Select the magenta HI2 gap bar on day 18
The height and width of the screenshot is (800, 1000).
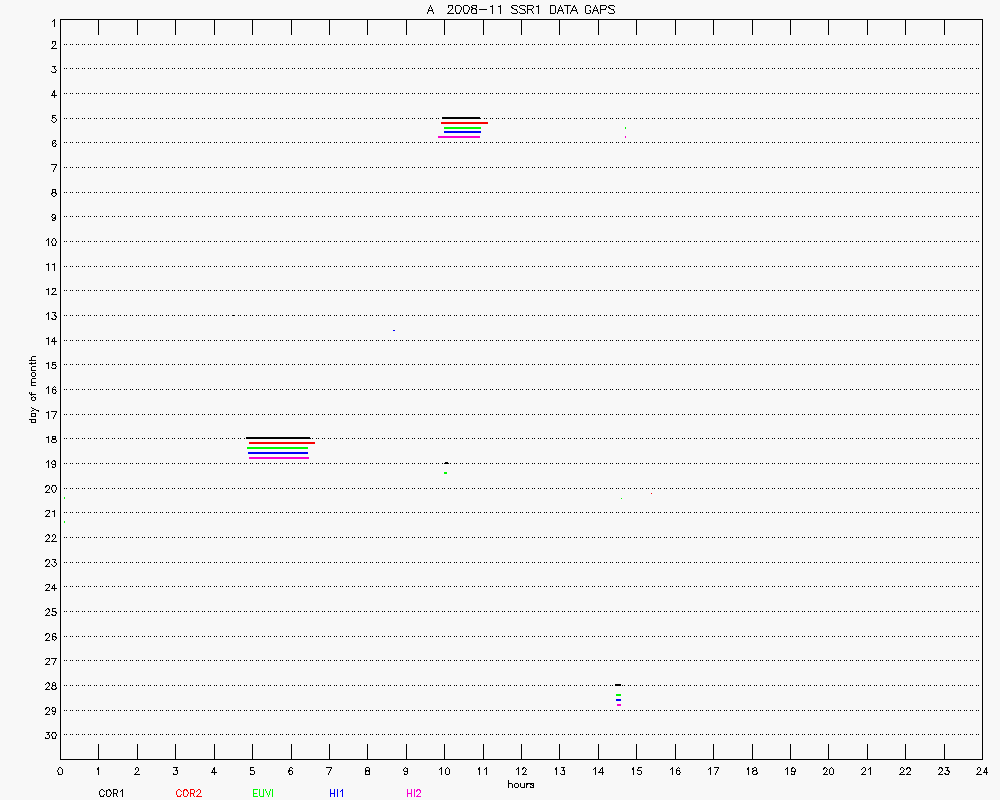pyautogui.click(x=278, y=458)
